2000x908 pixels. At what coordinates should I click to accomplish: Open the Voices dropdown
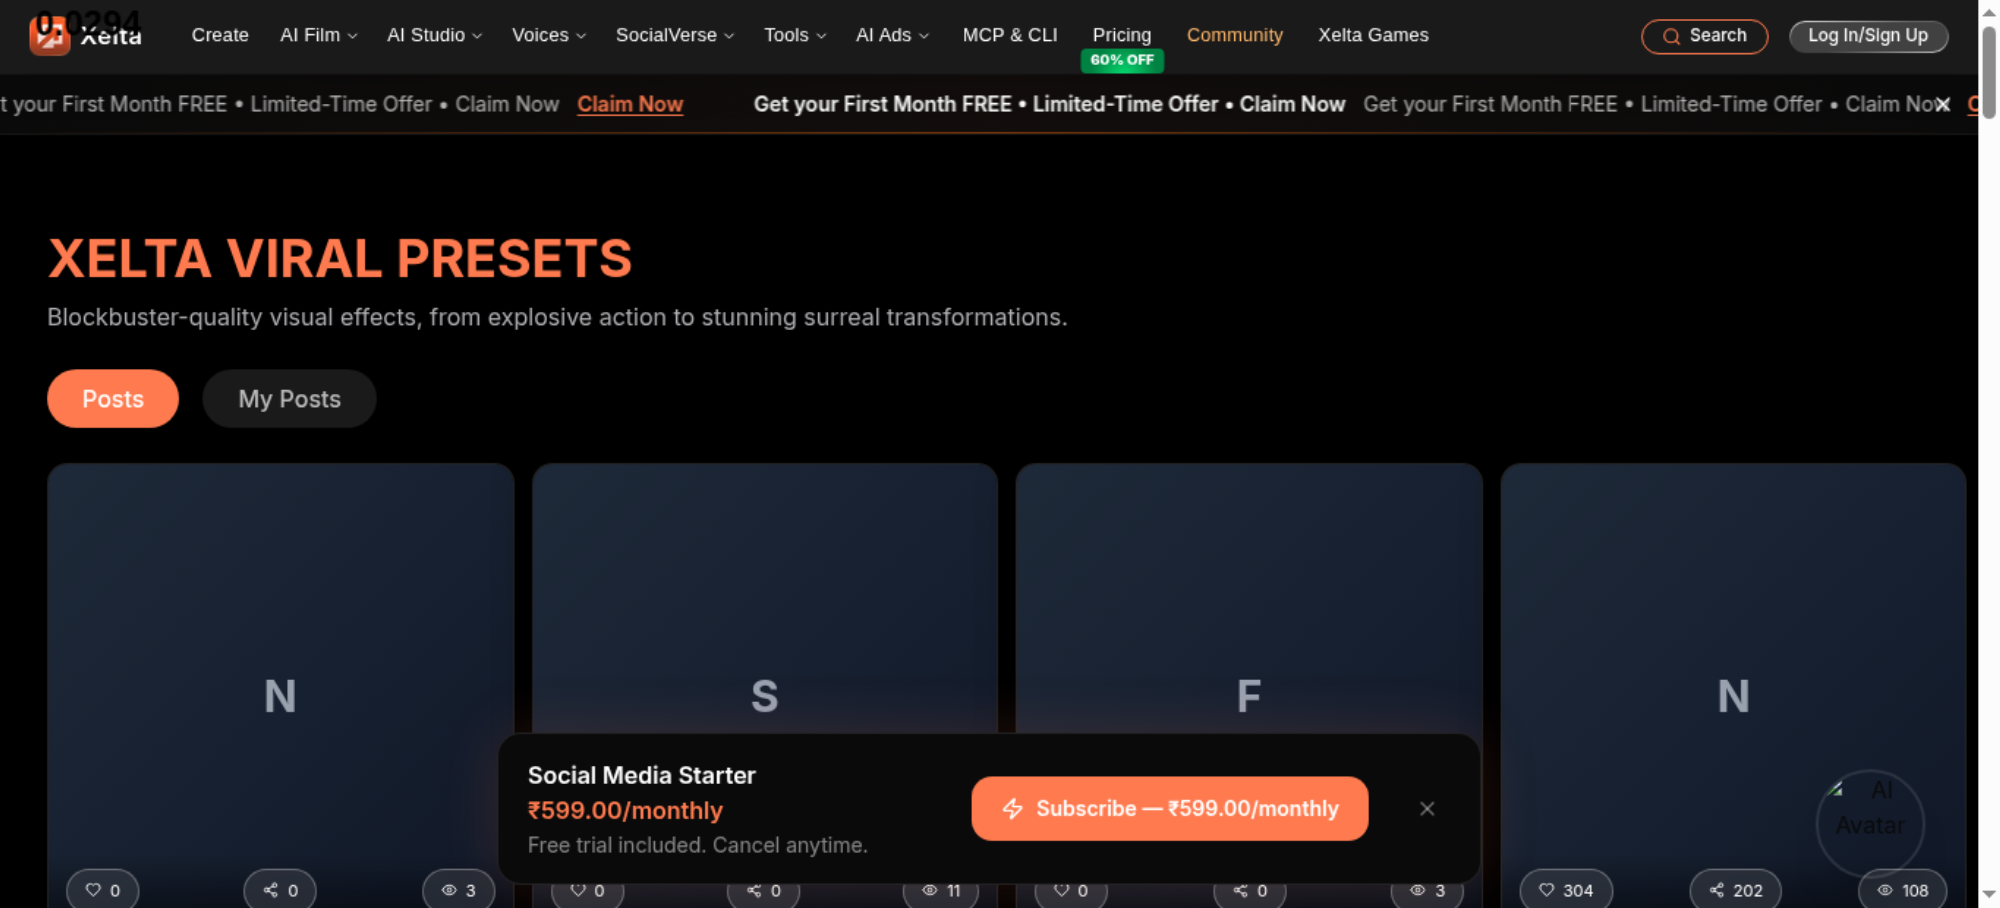pos(549,35)
